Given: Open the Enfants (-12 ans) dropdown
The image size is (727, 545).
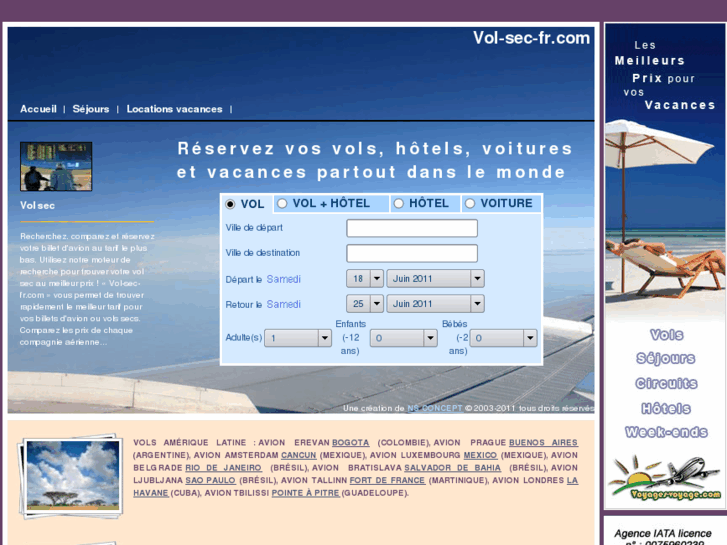Looking at the screenshot, I should 403,338.
